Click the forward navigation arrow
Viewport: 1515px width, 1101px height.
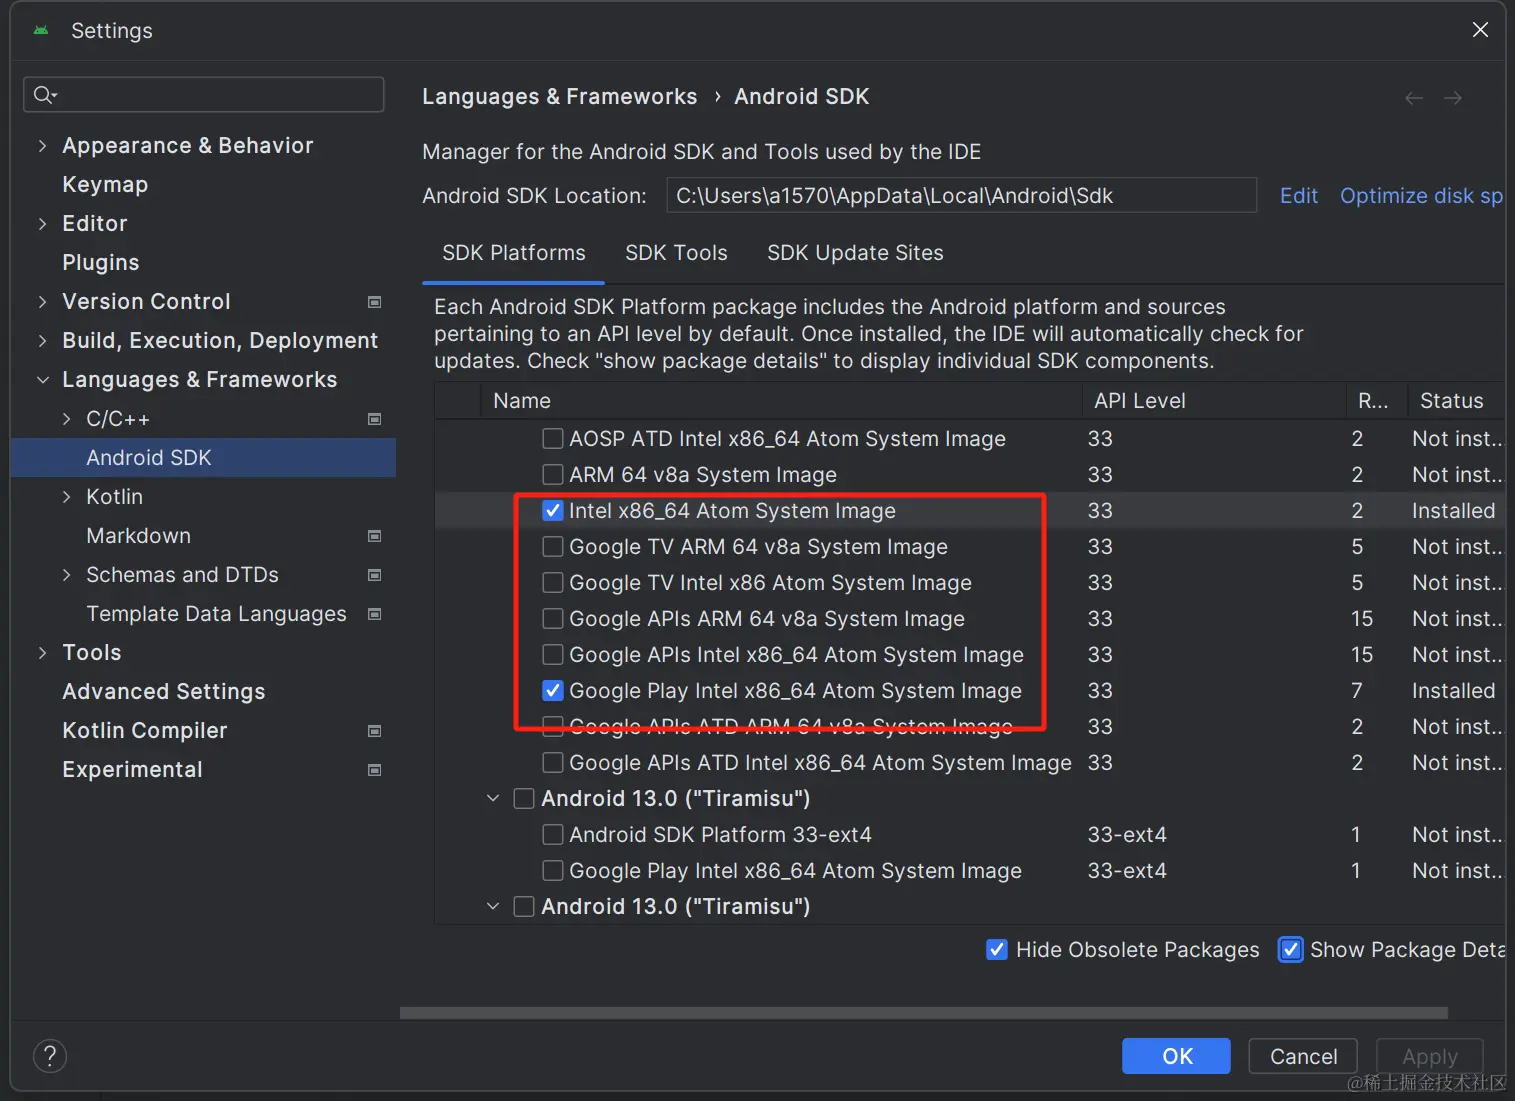pyautogui.click(x=1453, y=97)
